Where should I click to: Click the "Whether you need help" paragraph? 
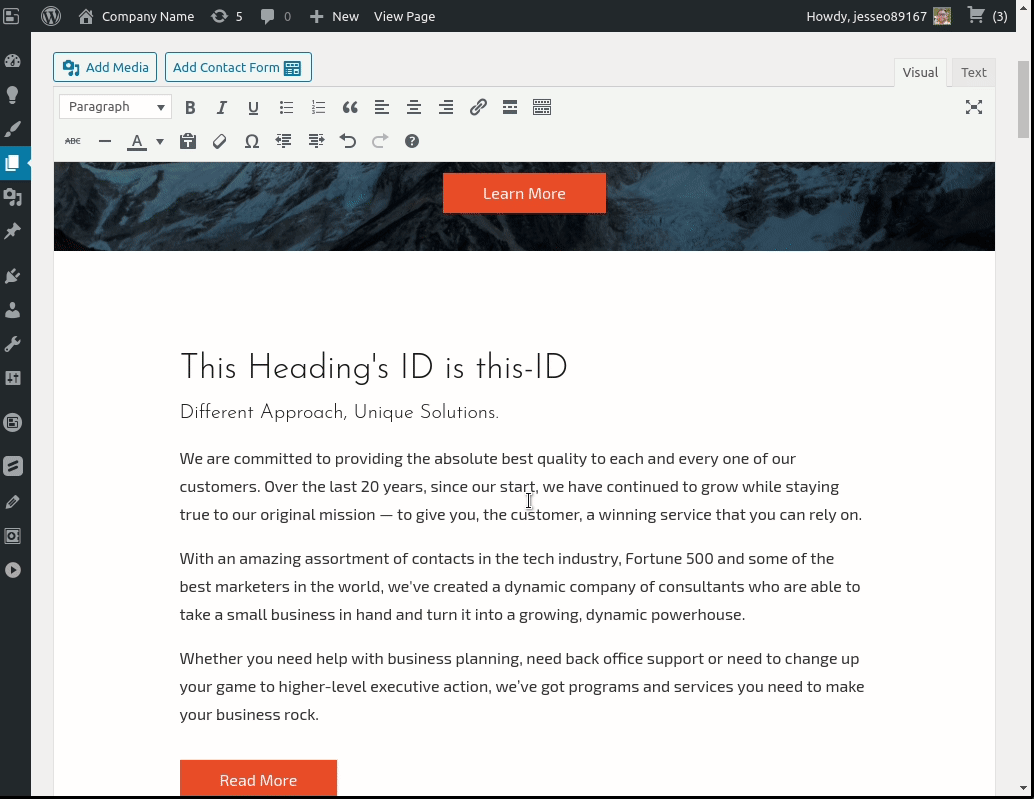click(522, 687)
